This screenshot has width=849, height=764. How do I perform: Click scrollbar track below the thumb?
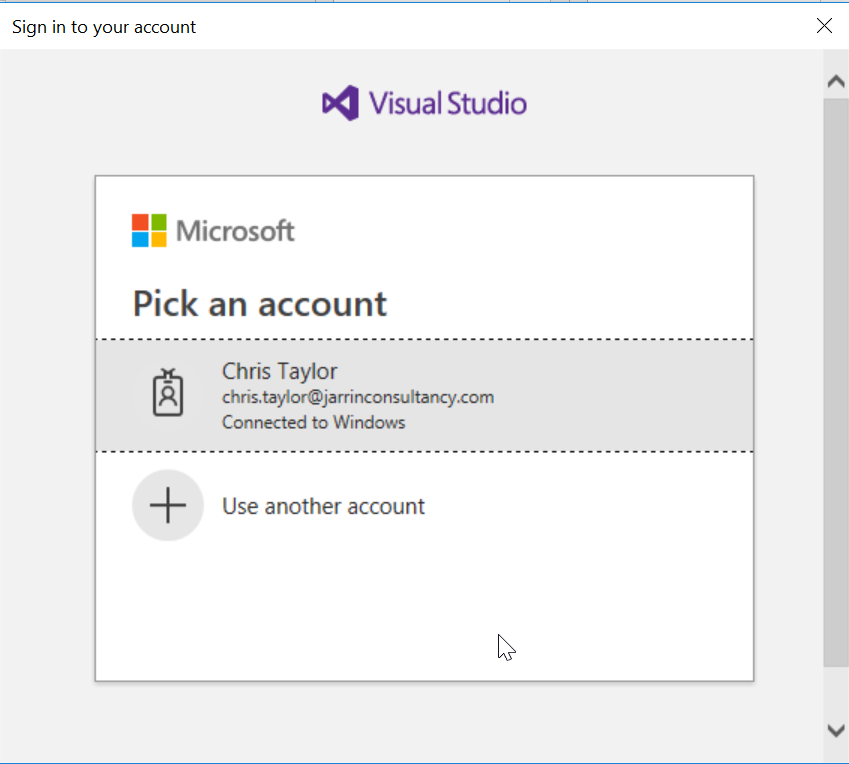(836, 690)
